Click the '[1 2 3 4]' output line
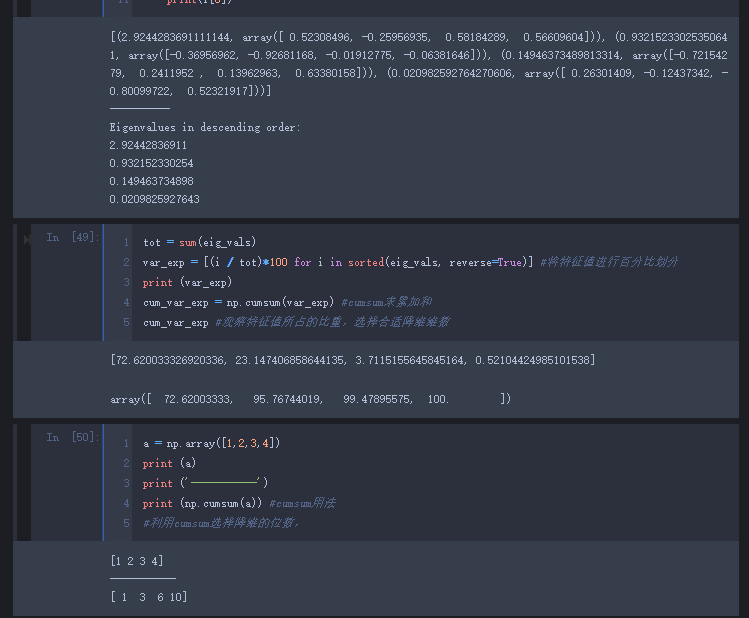 coord(137,561)
